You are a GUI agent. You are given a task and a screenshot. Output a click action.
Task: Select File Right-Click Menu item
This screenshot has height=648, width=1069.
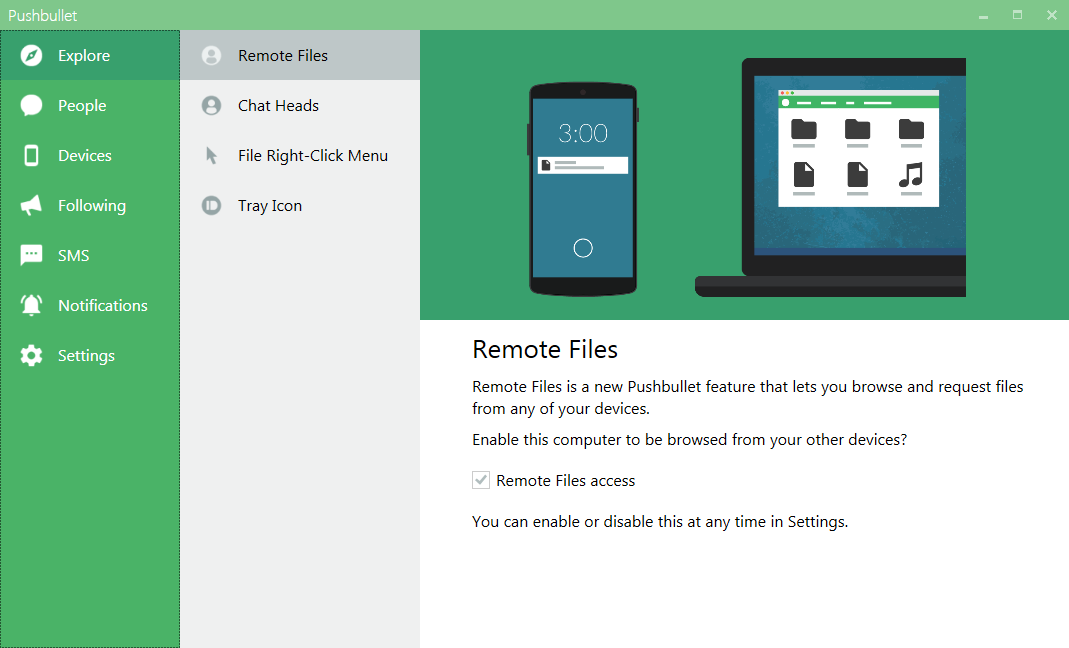[x=300, y=156]
